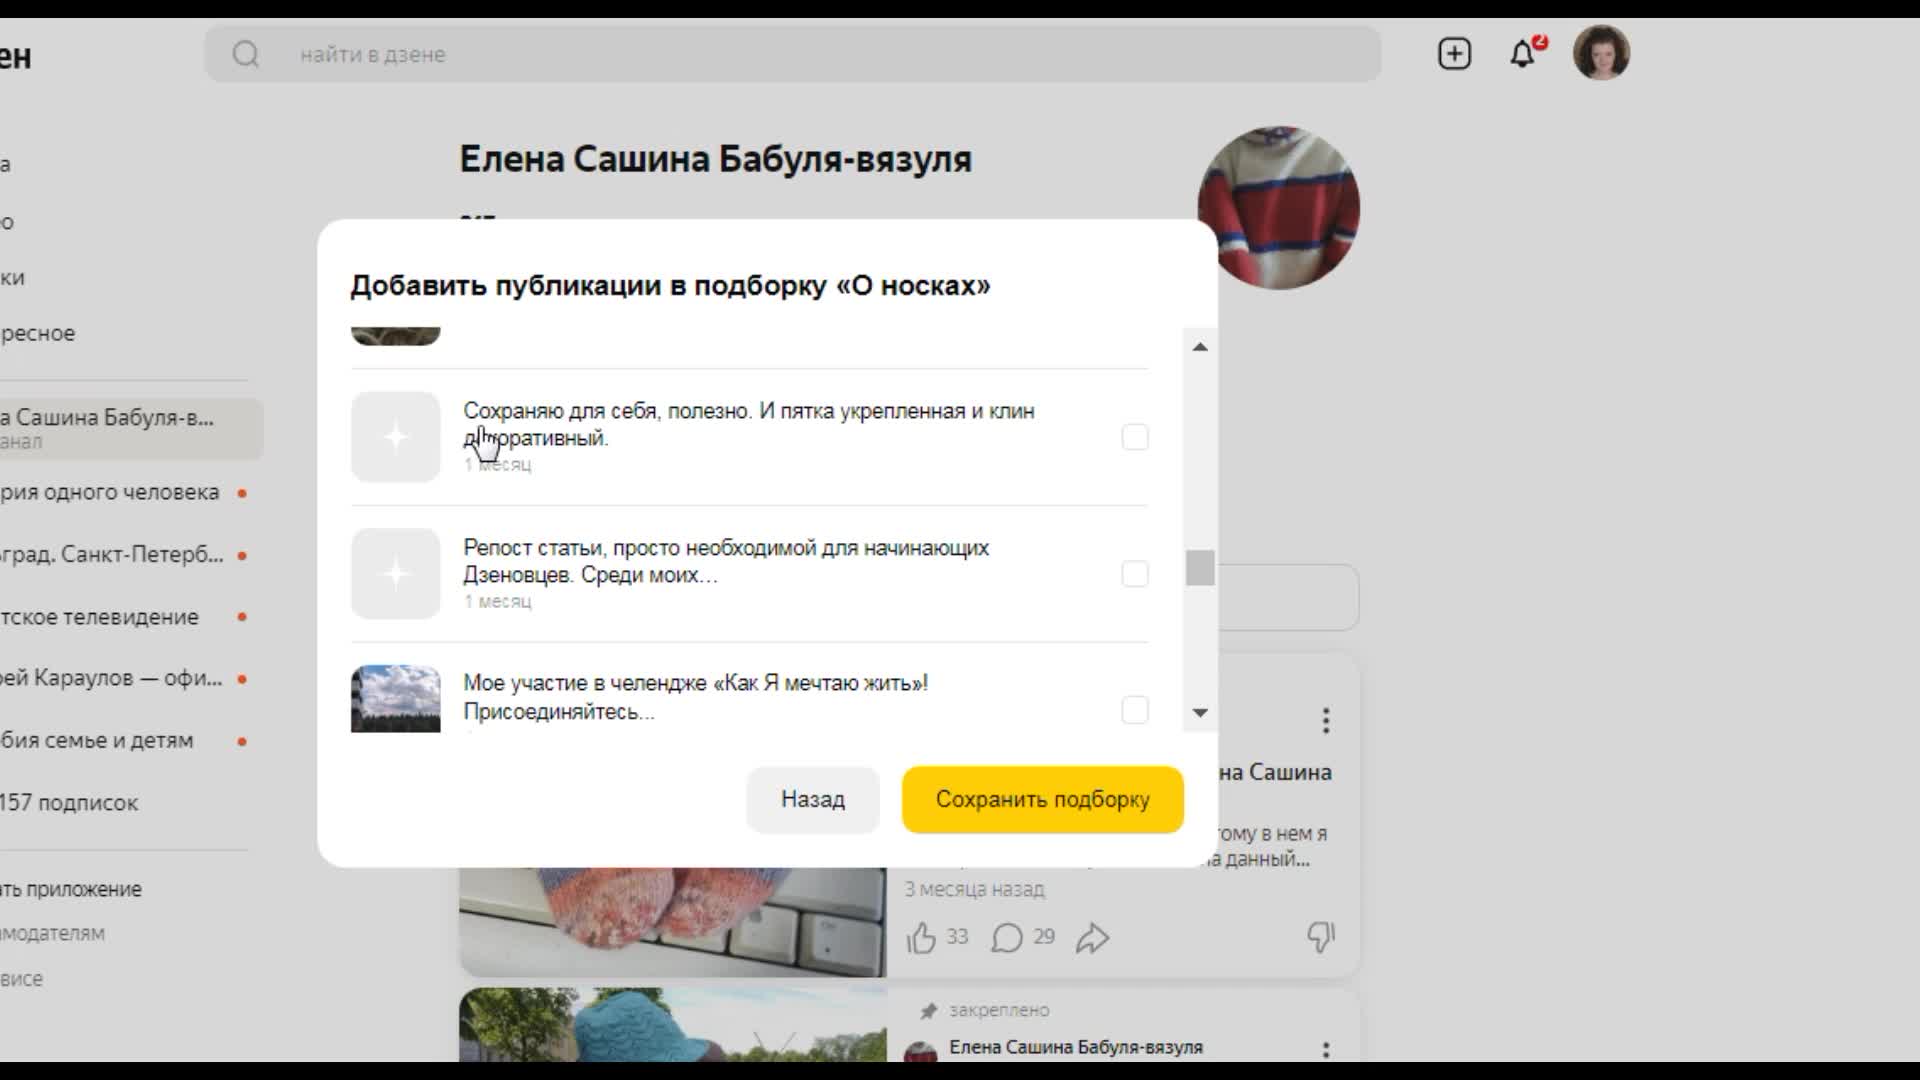Click 'модателям' footer link
Screen dimensions: 1920x1080
(52, 933)
